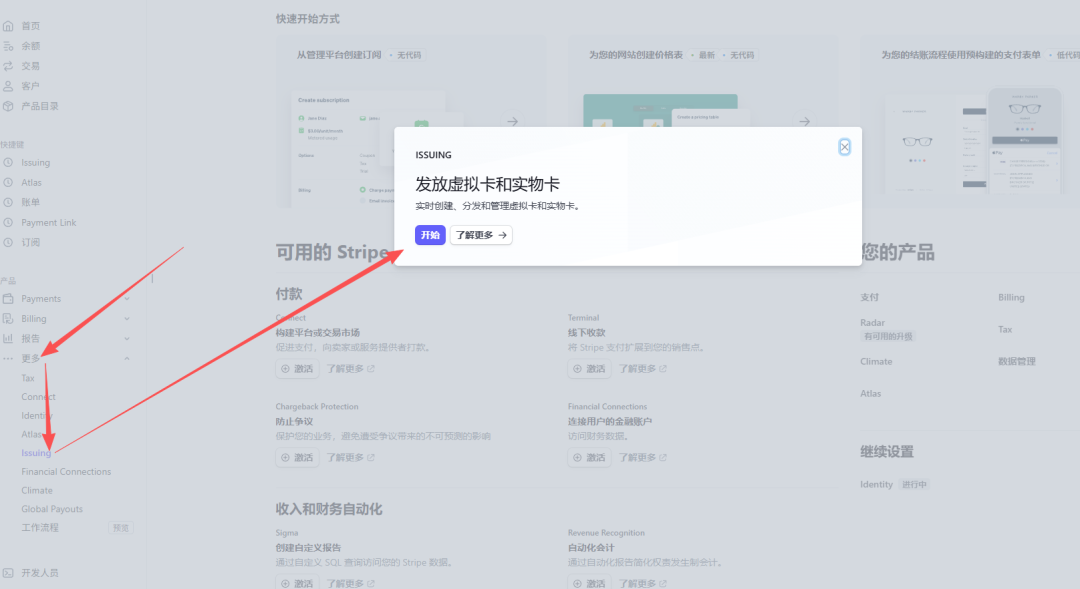This screenshot has height=589, width=1080.
Task: Open 了解更多 link for Sigma
Action: coord(351,583)
